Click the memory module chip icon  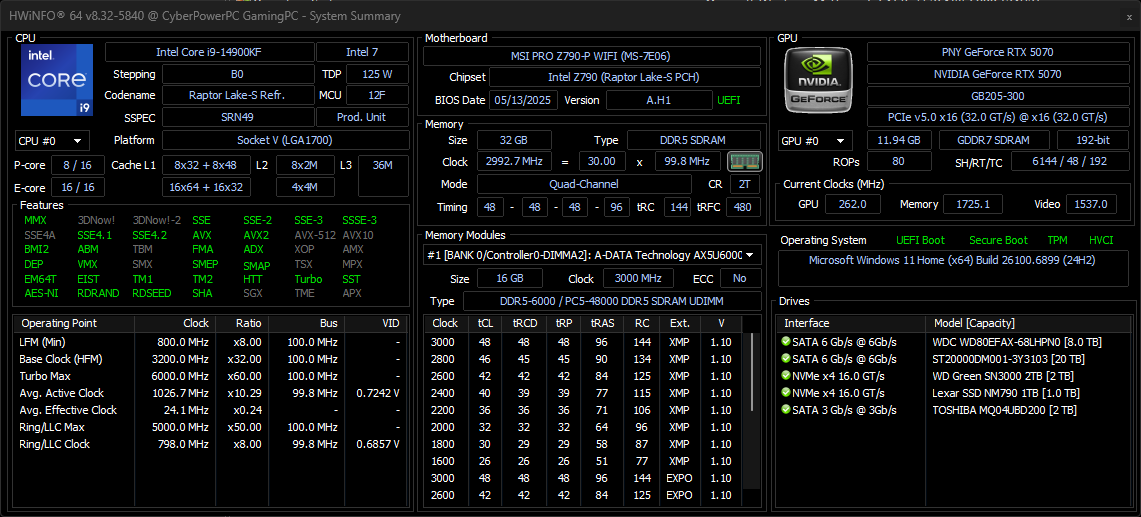coord(744,161)
